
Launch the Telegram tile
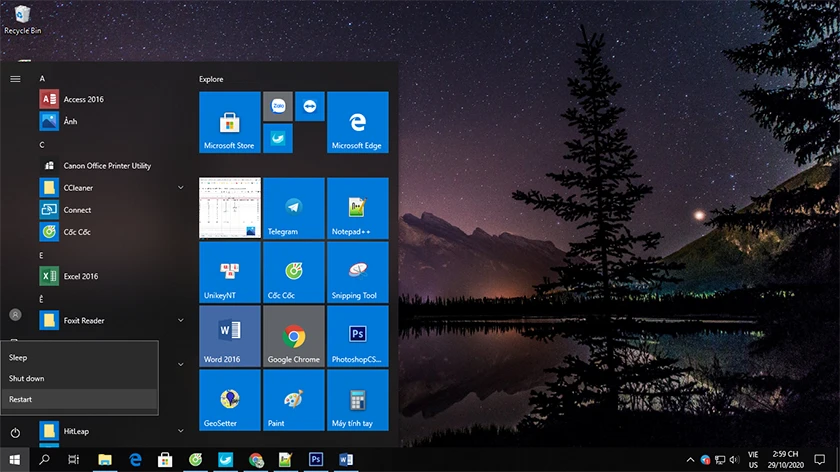294,208
